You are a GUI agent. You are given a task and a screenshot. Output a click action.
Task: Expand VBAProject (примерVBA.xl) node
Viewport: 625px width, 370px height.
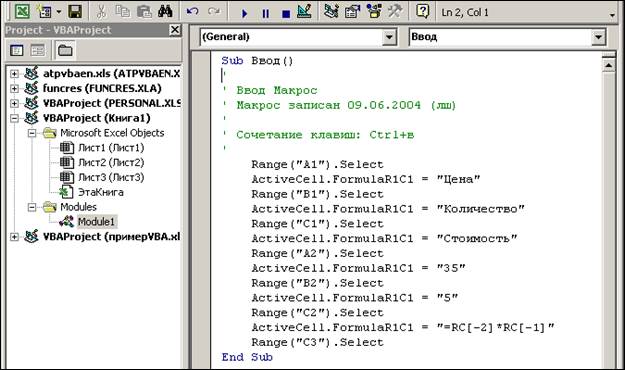pos(14,237)
